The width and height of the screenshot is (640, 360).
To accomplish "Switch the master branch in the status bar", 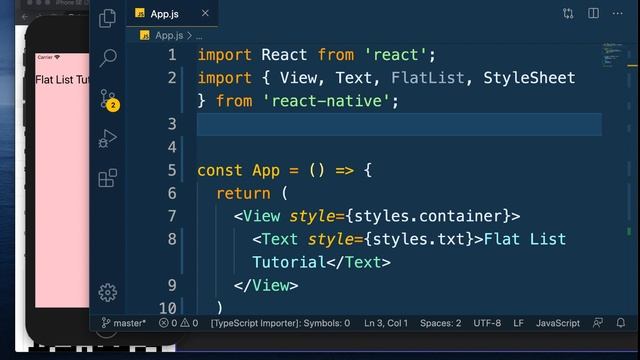I will (x=123, y=323).
